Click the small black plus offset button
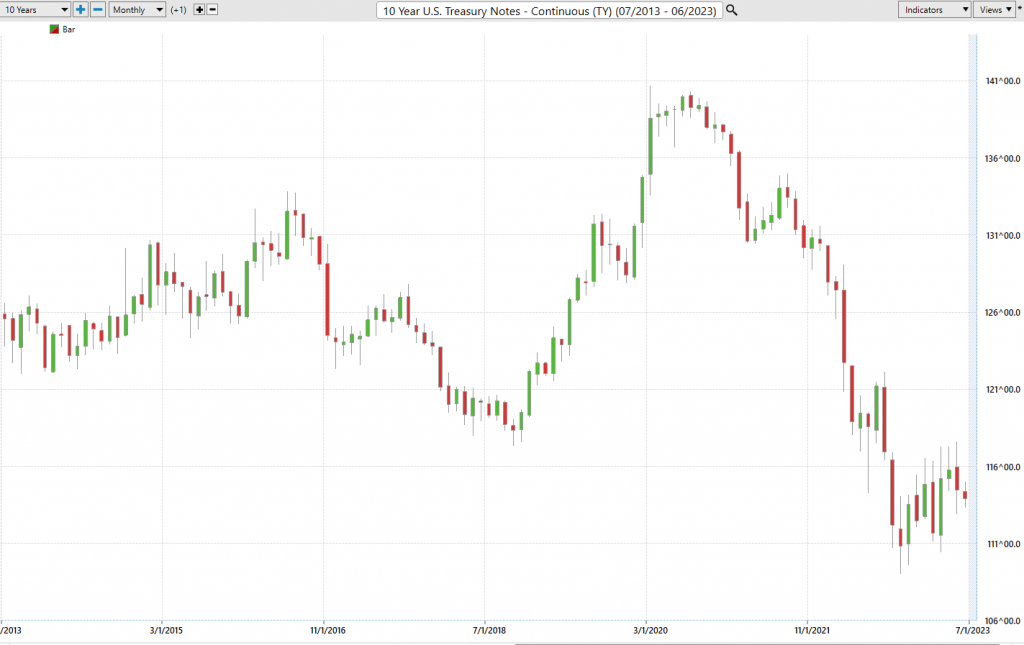The width and height of the screenshot is (1024, 645). (200, 10)
